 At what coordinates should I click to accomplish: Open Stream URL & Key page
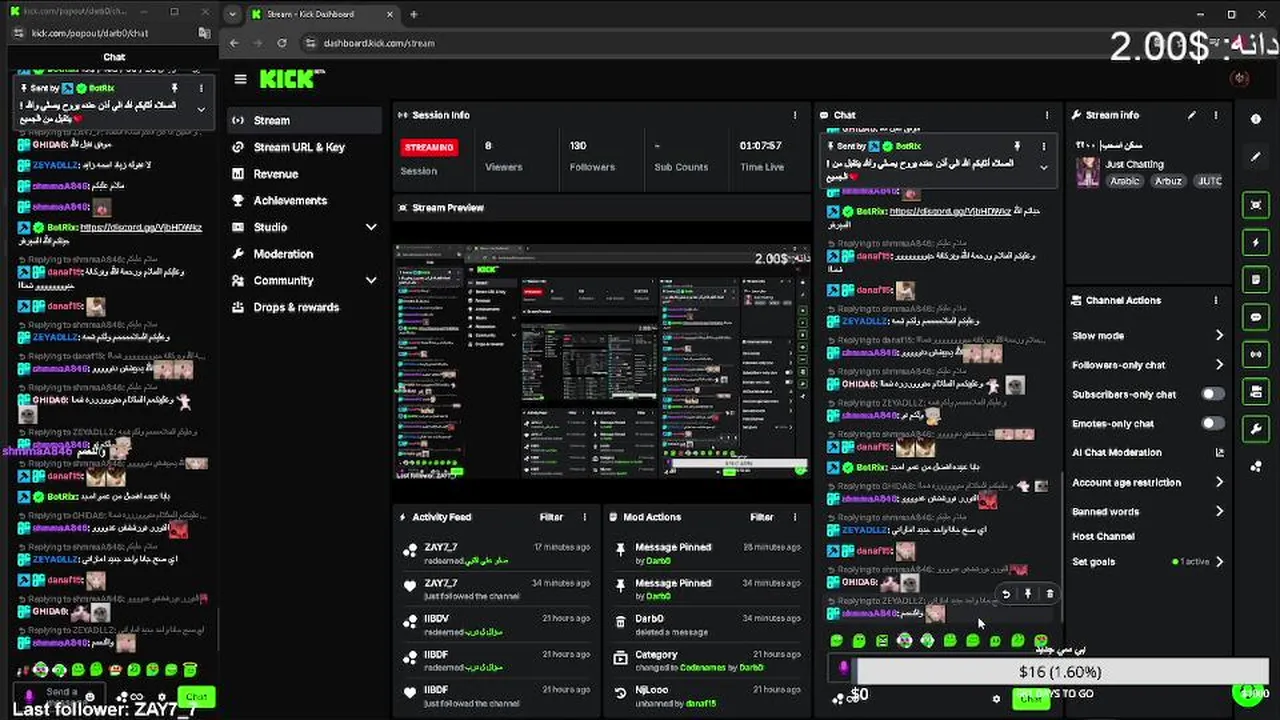tap(305, 147)
